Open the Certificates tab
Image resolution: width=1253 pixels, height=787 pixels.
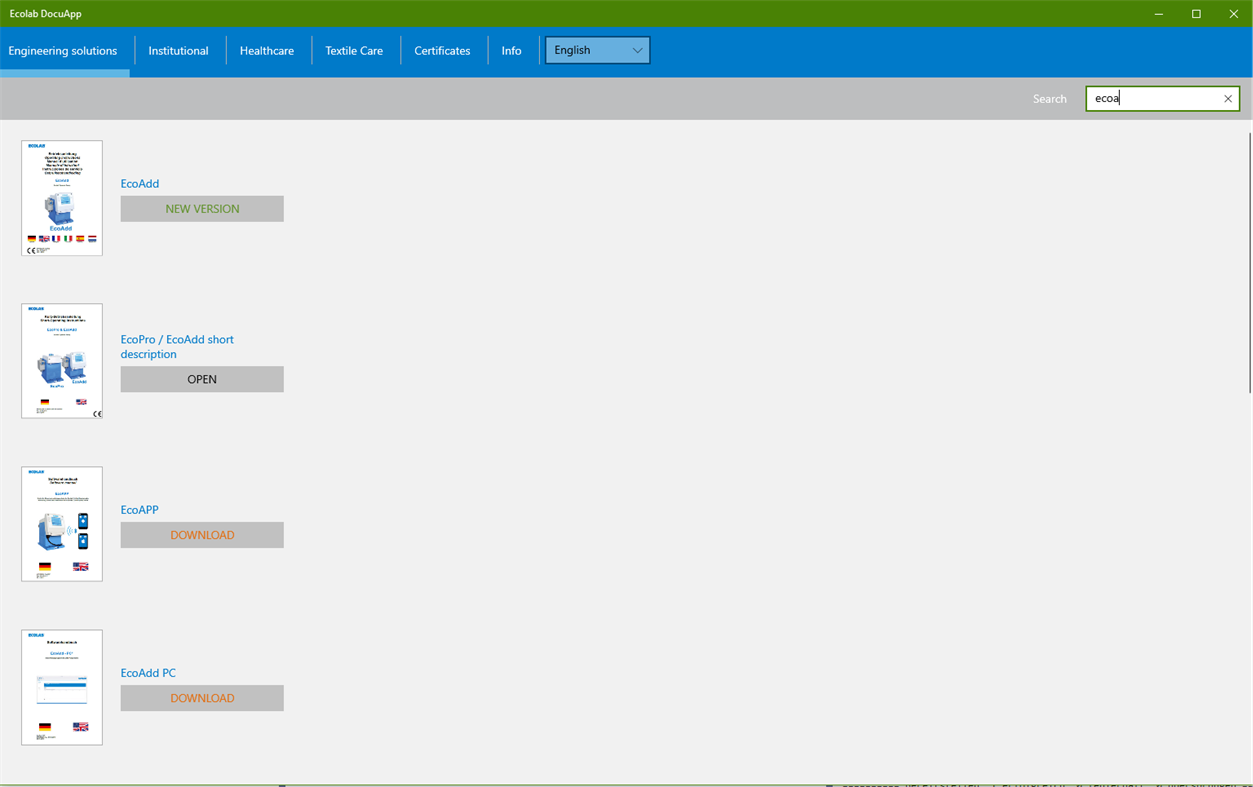point(443,50)
